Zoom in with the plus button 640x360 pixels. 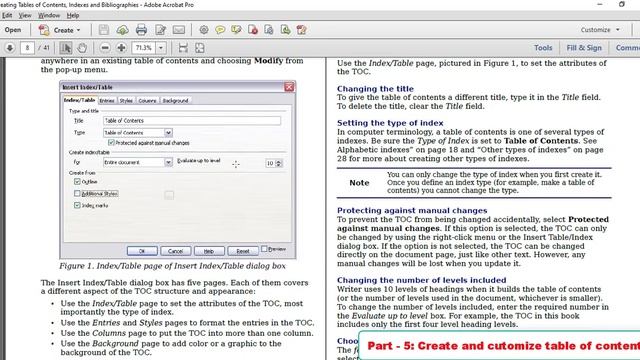[x=121, y=48]
